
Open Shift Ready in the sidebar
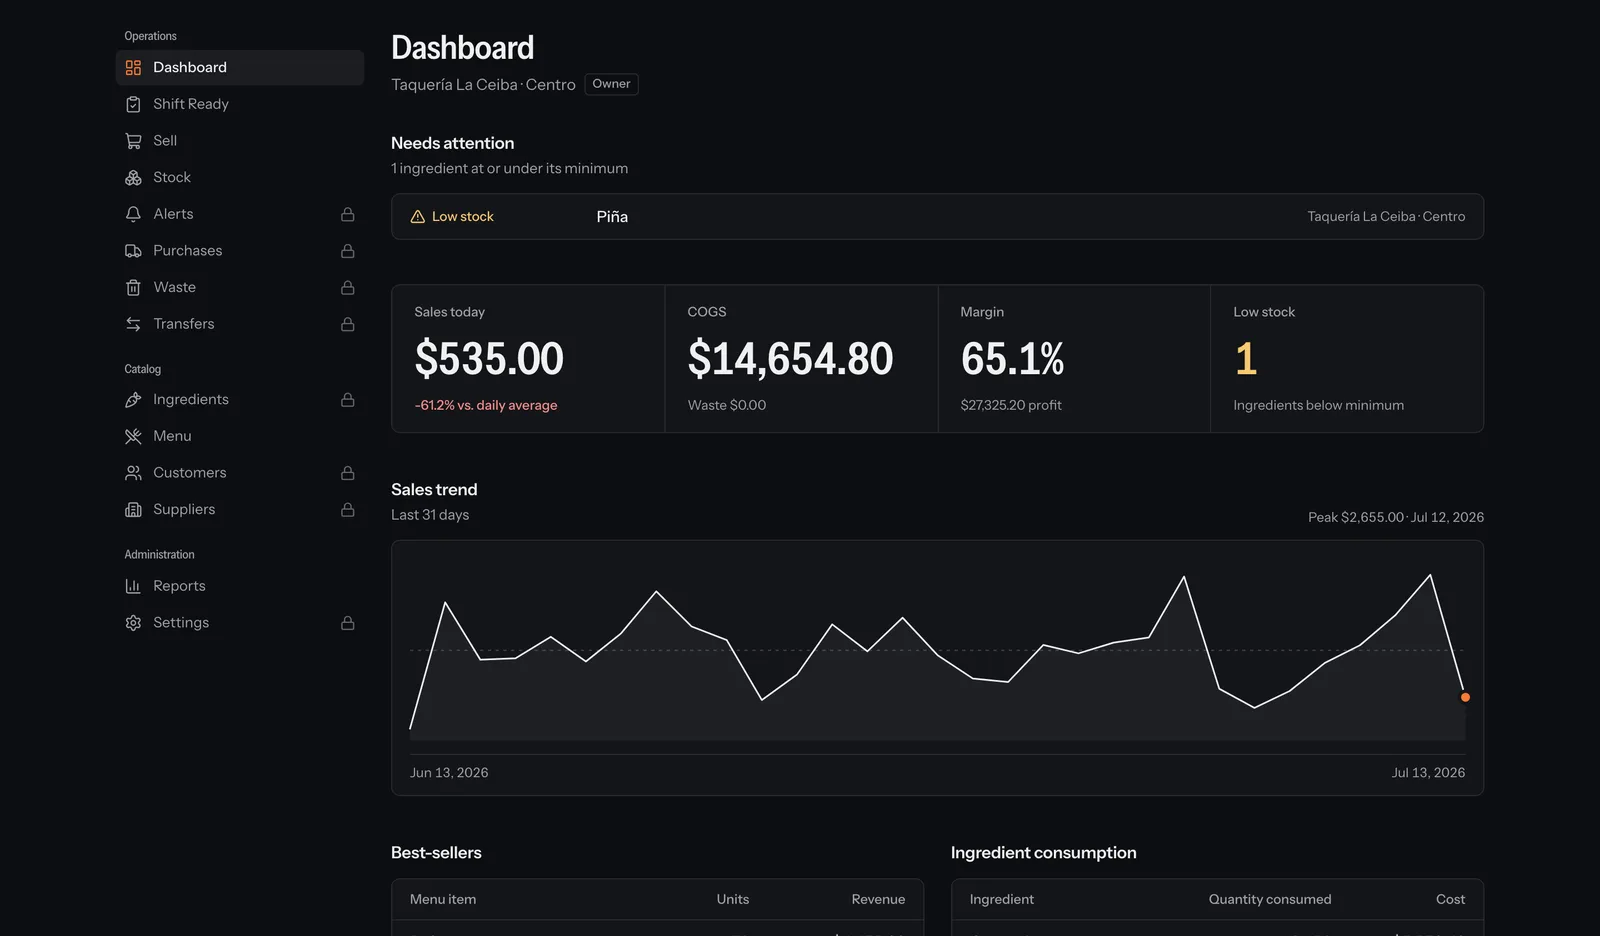click(x=240, y=104)
